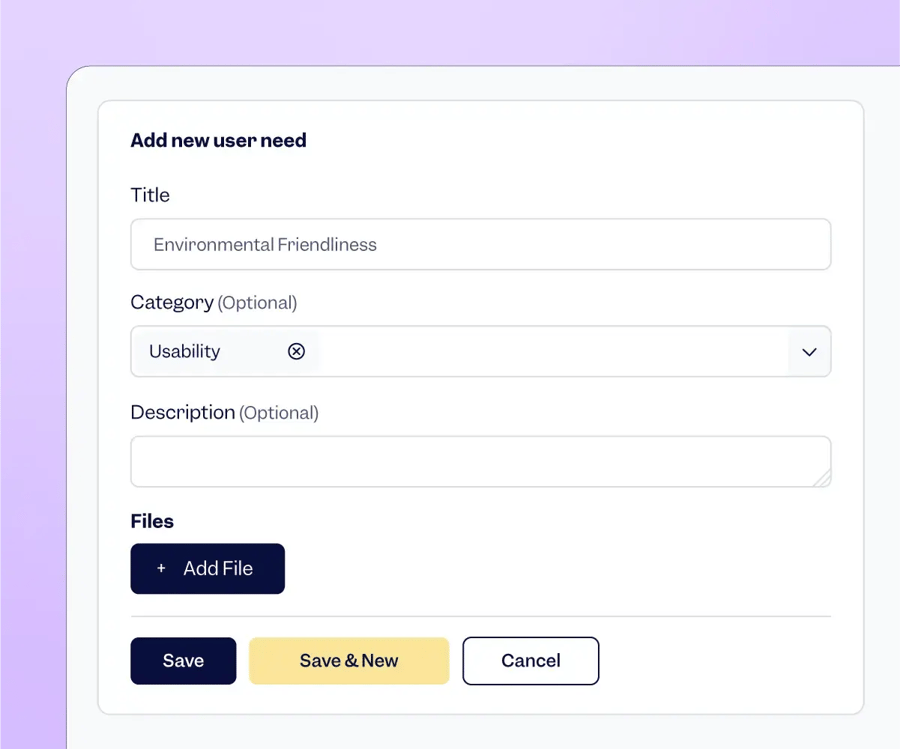Select the Files section label
This screenshot has width=900, height=749.
[152, 521]
